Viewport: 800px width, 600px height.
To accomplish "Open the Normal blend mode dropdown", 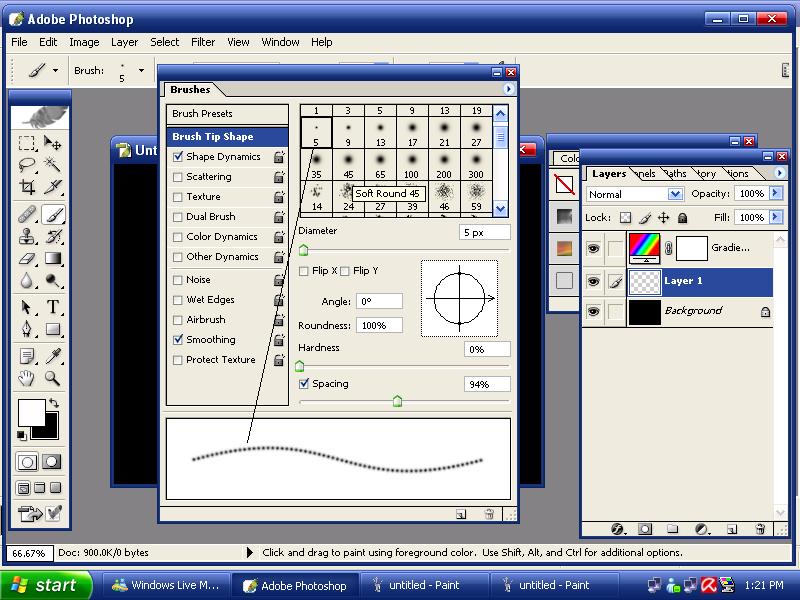I will [675, 194].
